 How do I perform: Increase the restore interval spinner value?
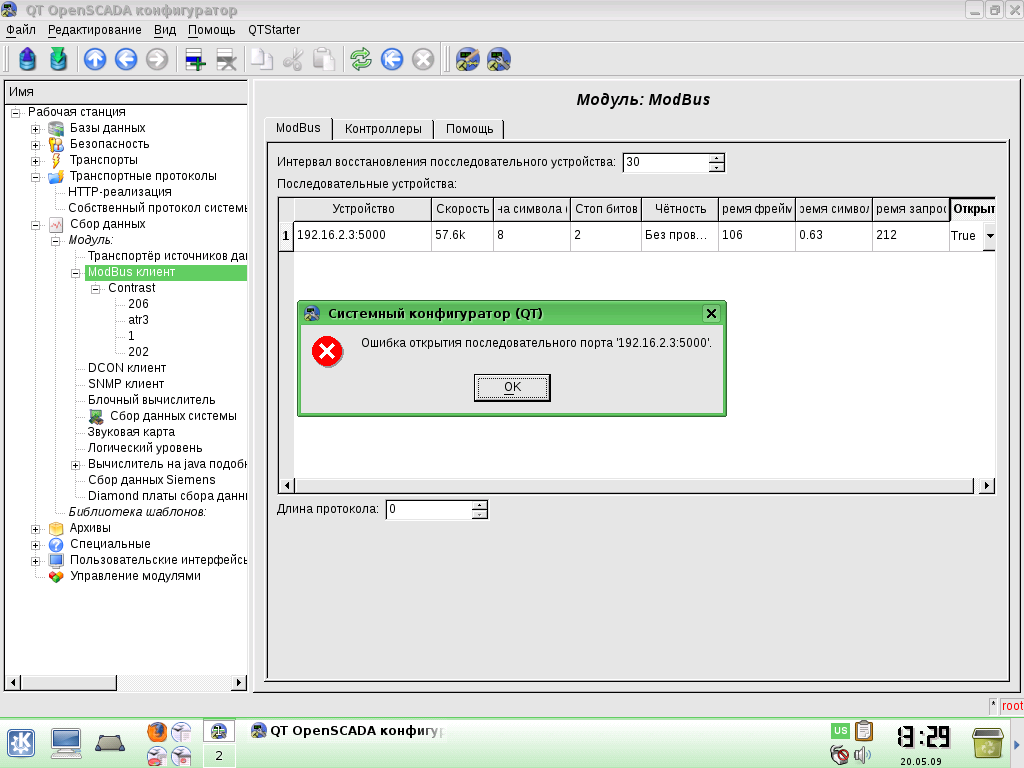coord(716,157)
